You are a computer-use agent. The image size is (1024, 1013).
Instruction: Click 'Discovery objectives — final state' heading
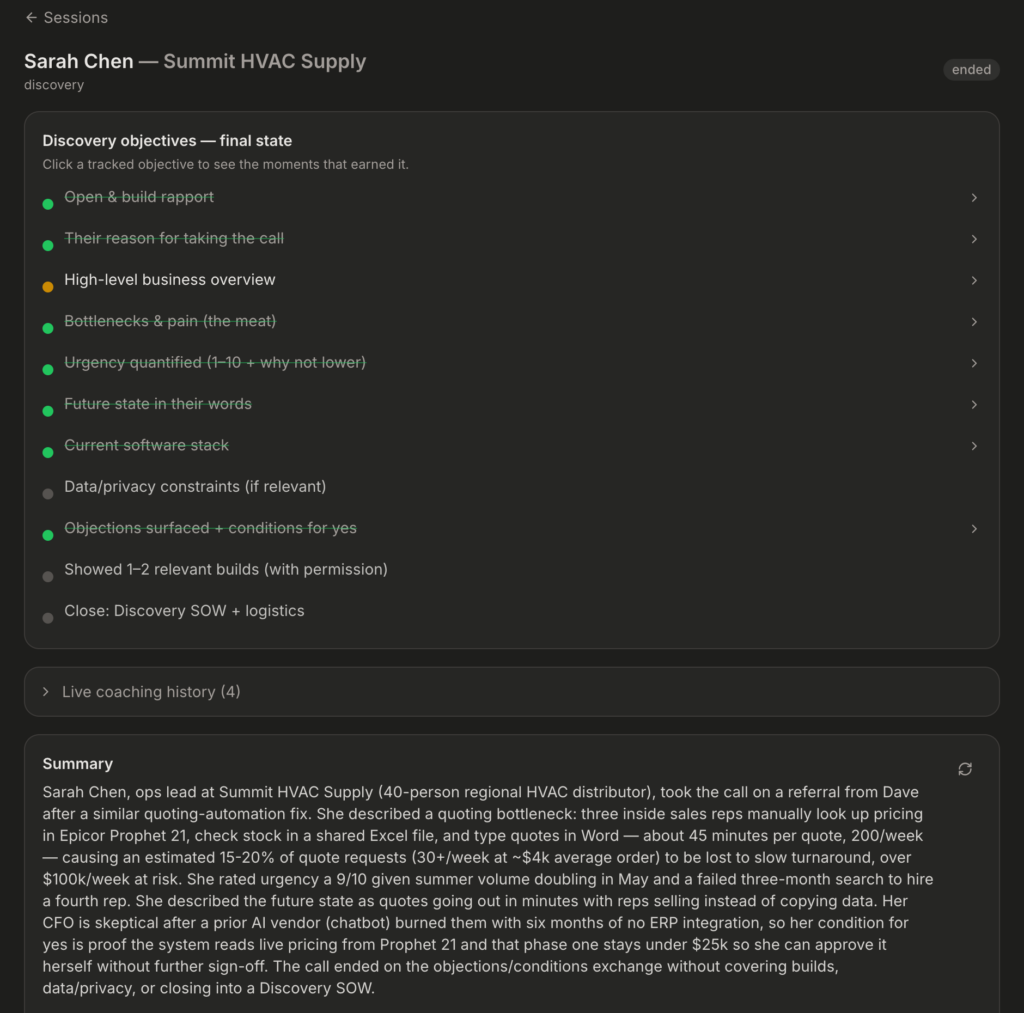click(167, 140)
